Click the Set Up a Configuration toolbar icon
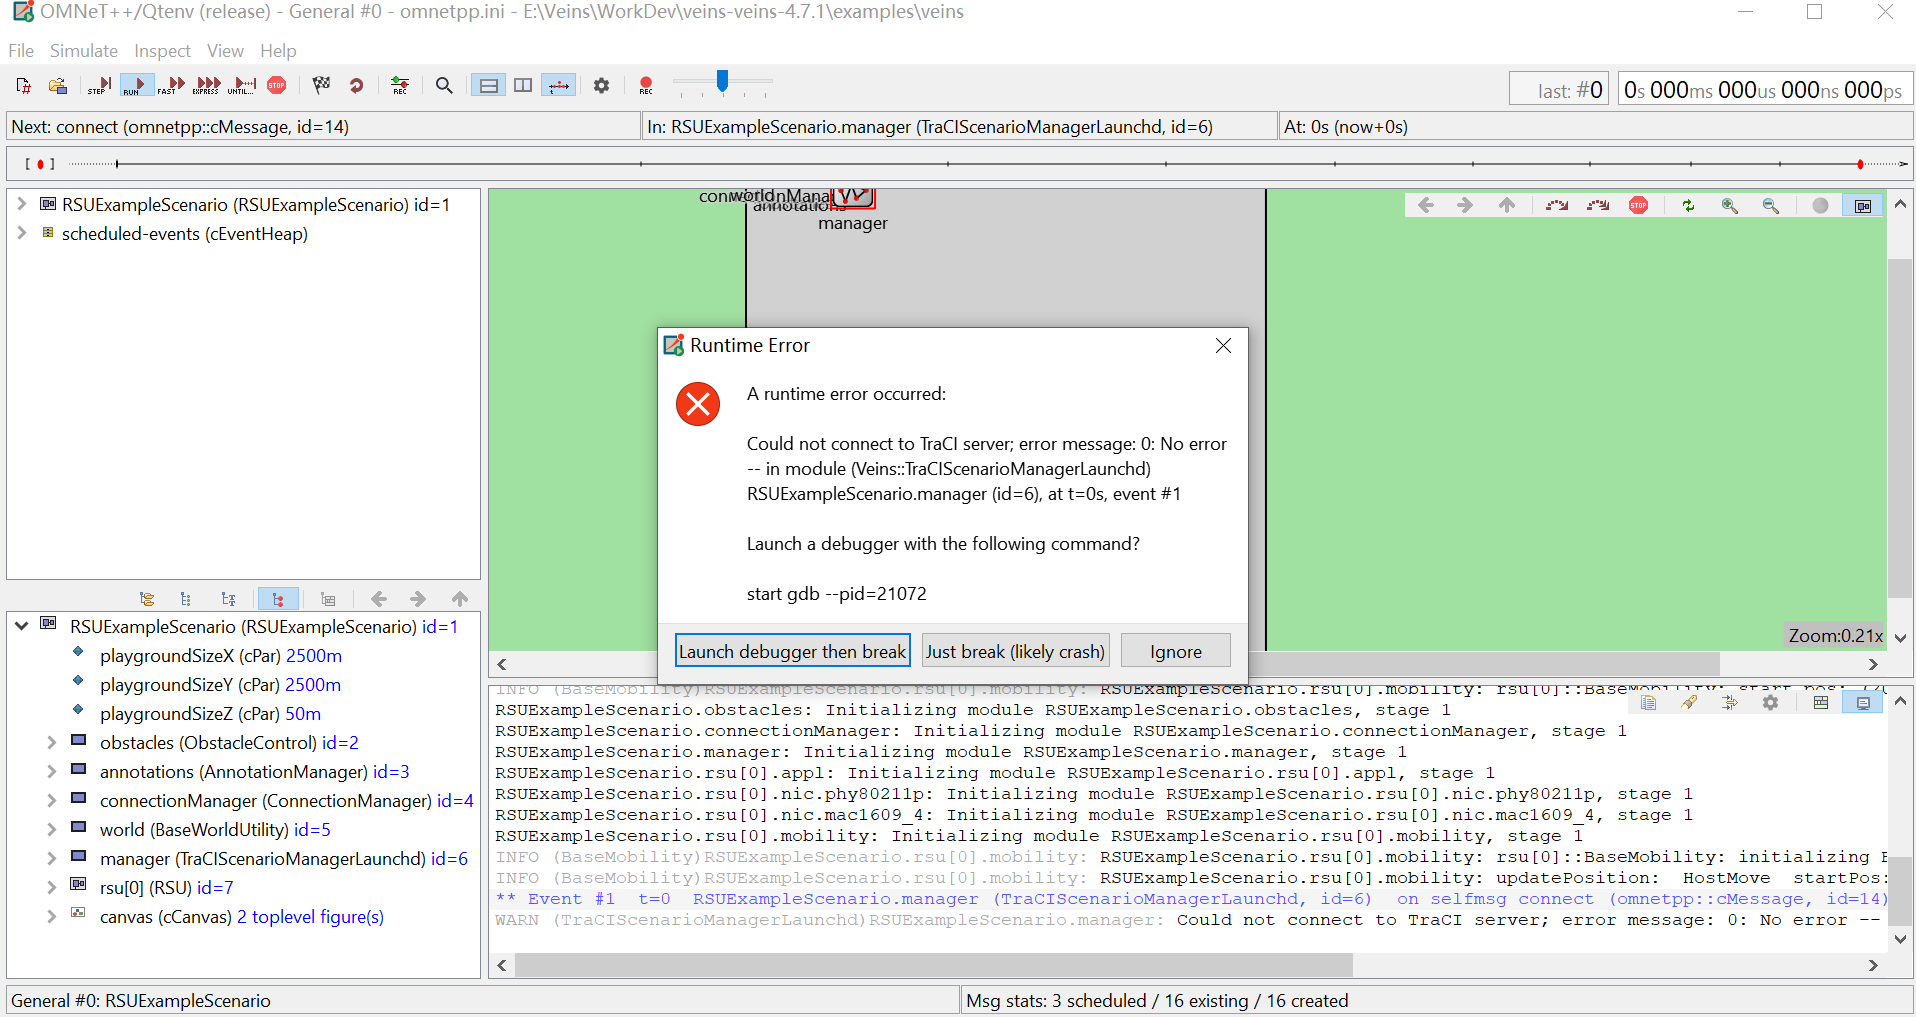 (x=23, y=86)
